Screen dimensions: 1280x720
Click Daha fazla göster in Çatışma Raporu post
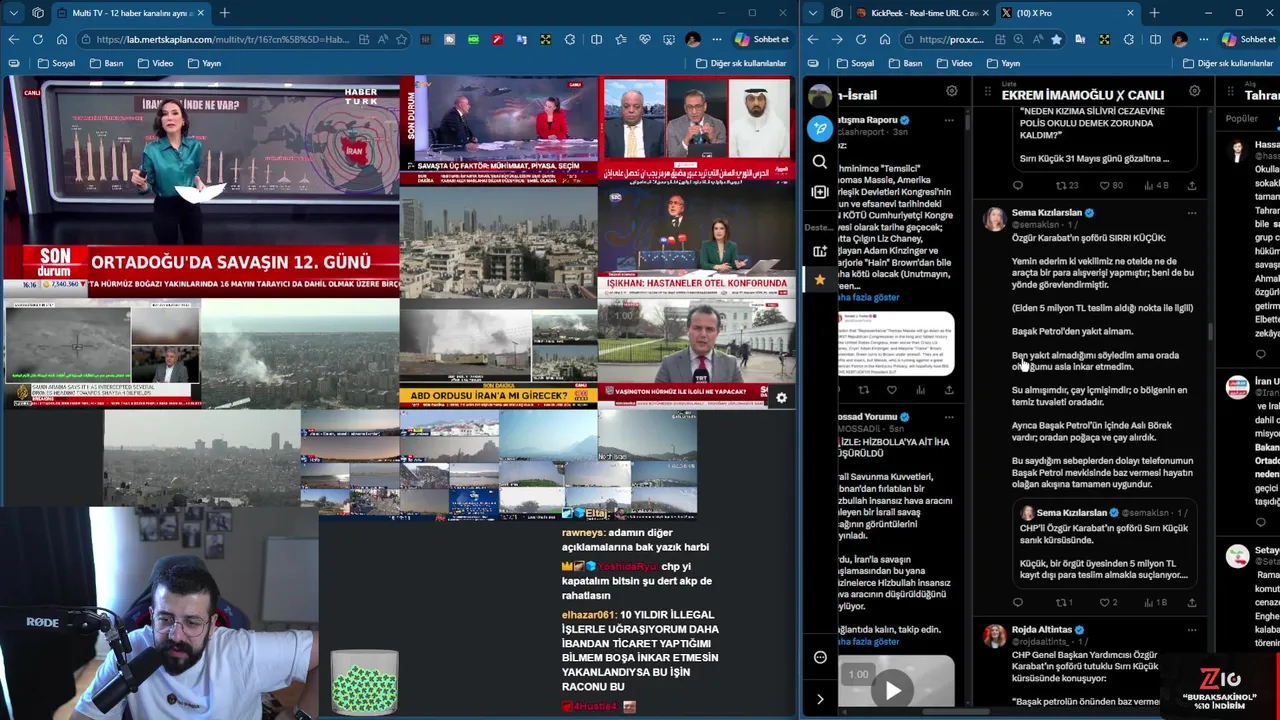pos(868,297)
